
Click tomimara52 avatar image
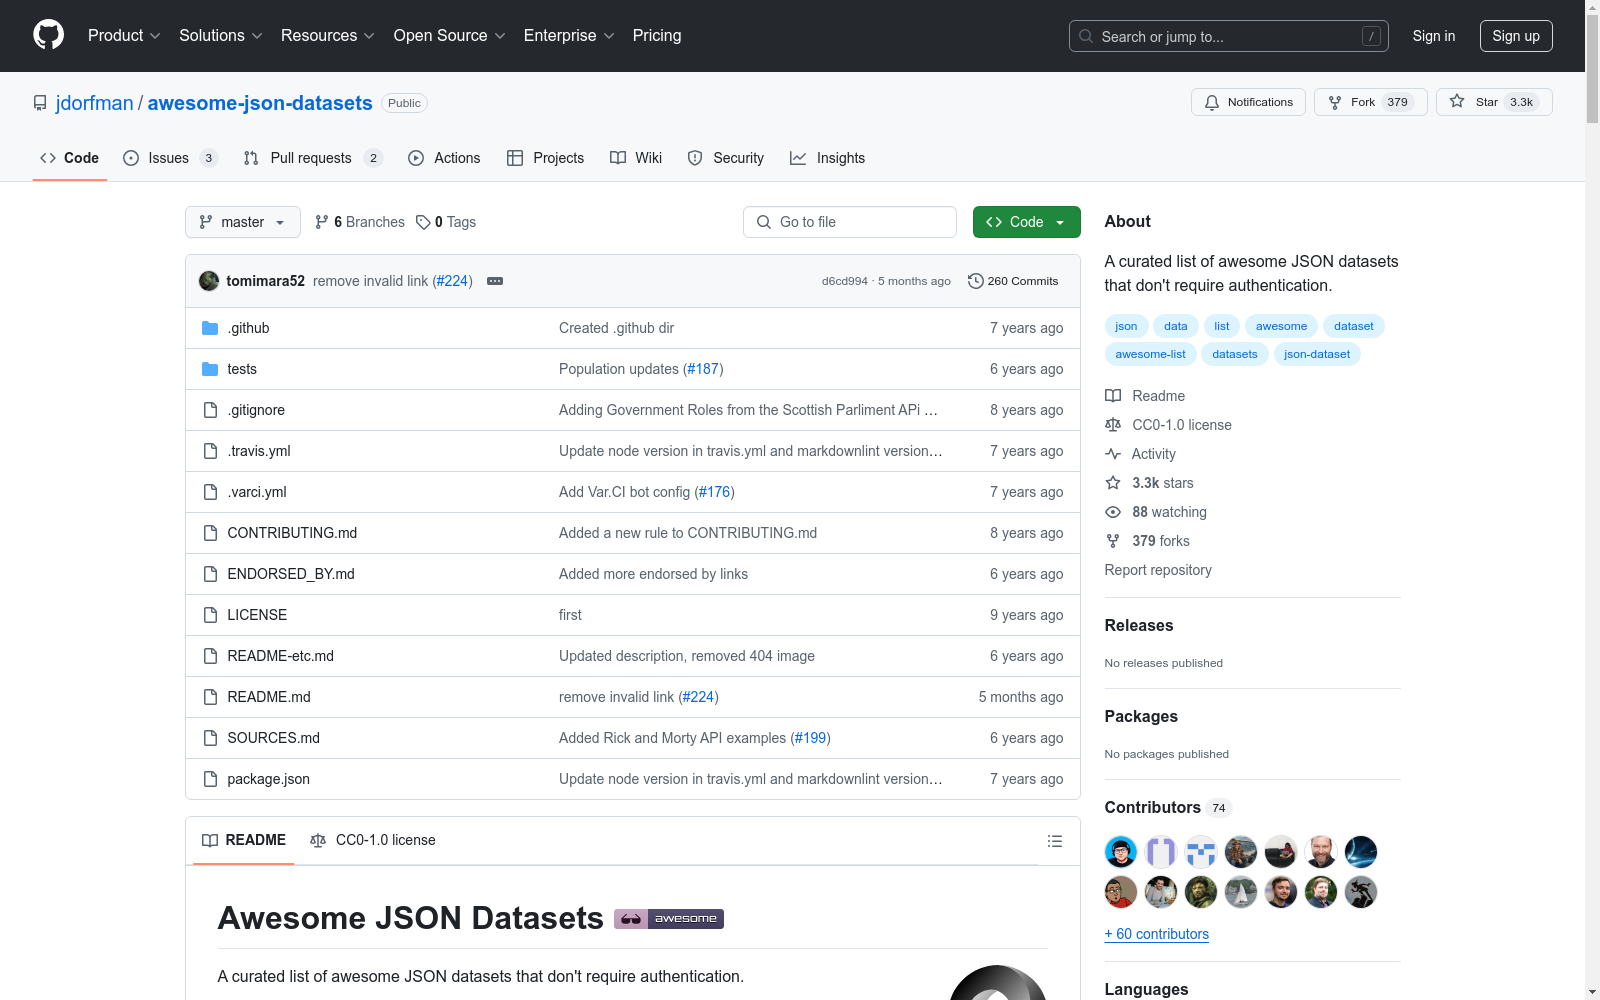209,281
